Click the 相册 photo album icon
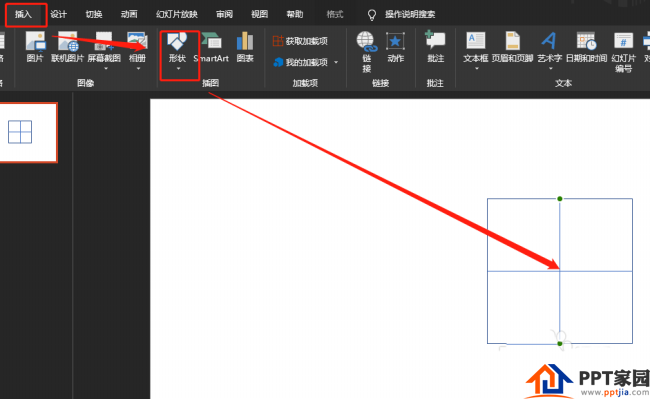 click(137, 47)
